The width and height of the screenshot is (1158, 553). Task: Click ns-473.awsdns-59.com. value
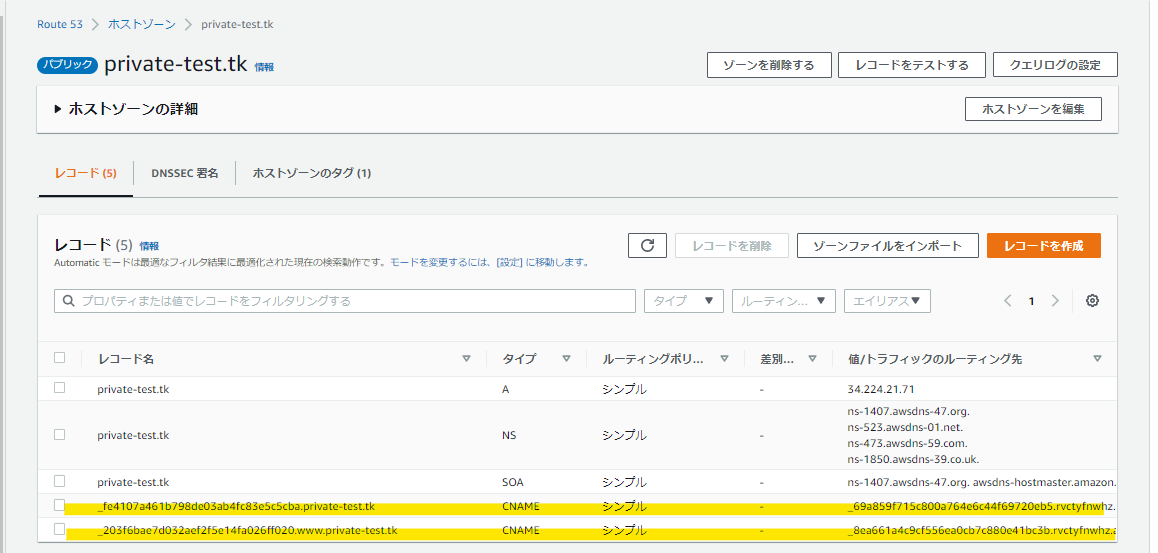908,443
